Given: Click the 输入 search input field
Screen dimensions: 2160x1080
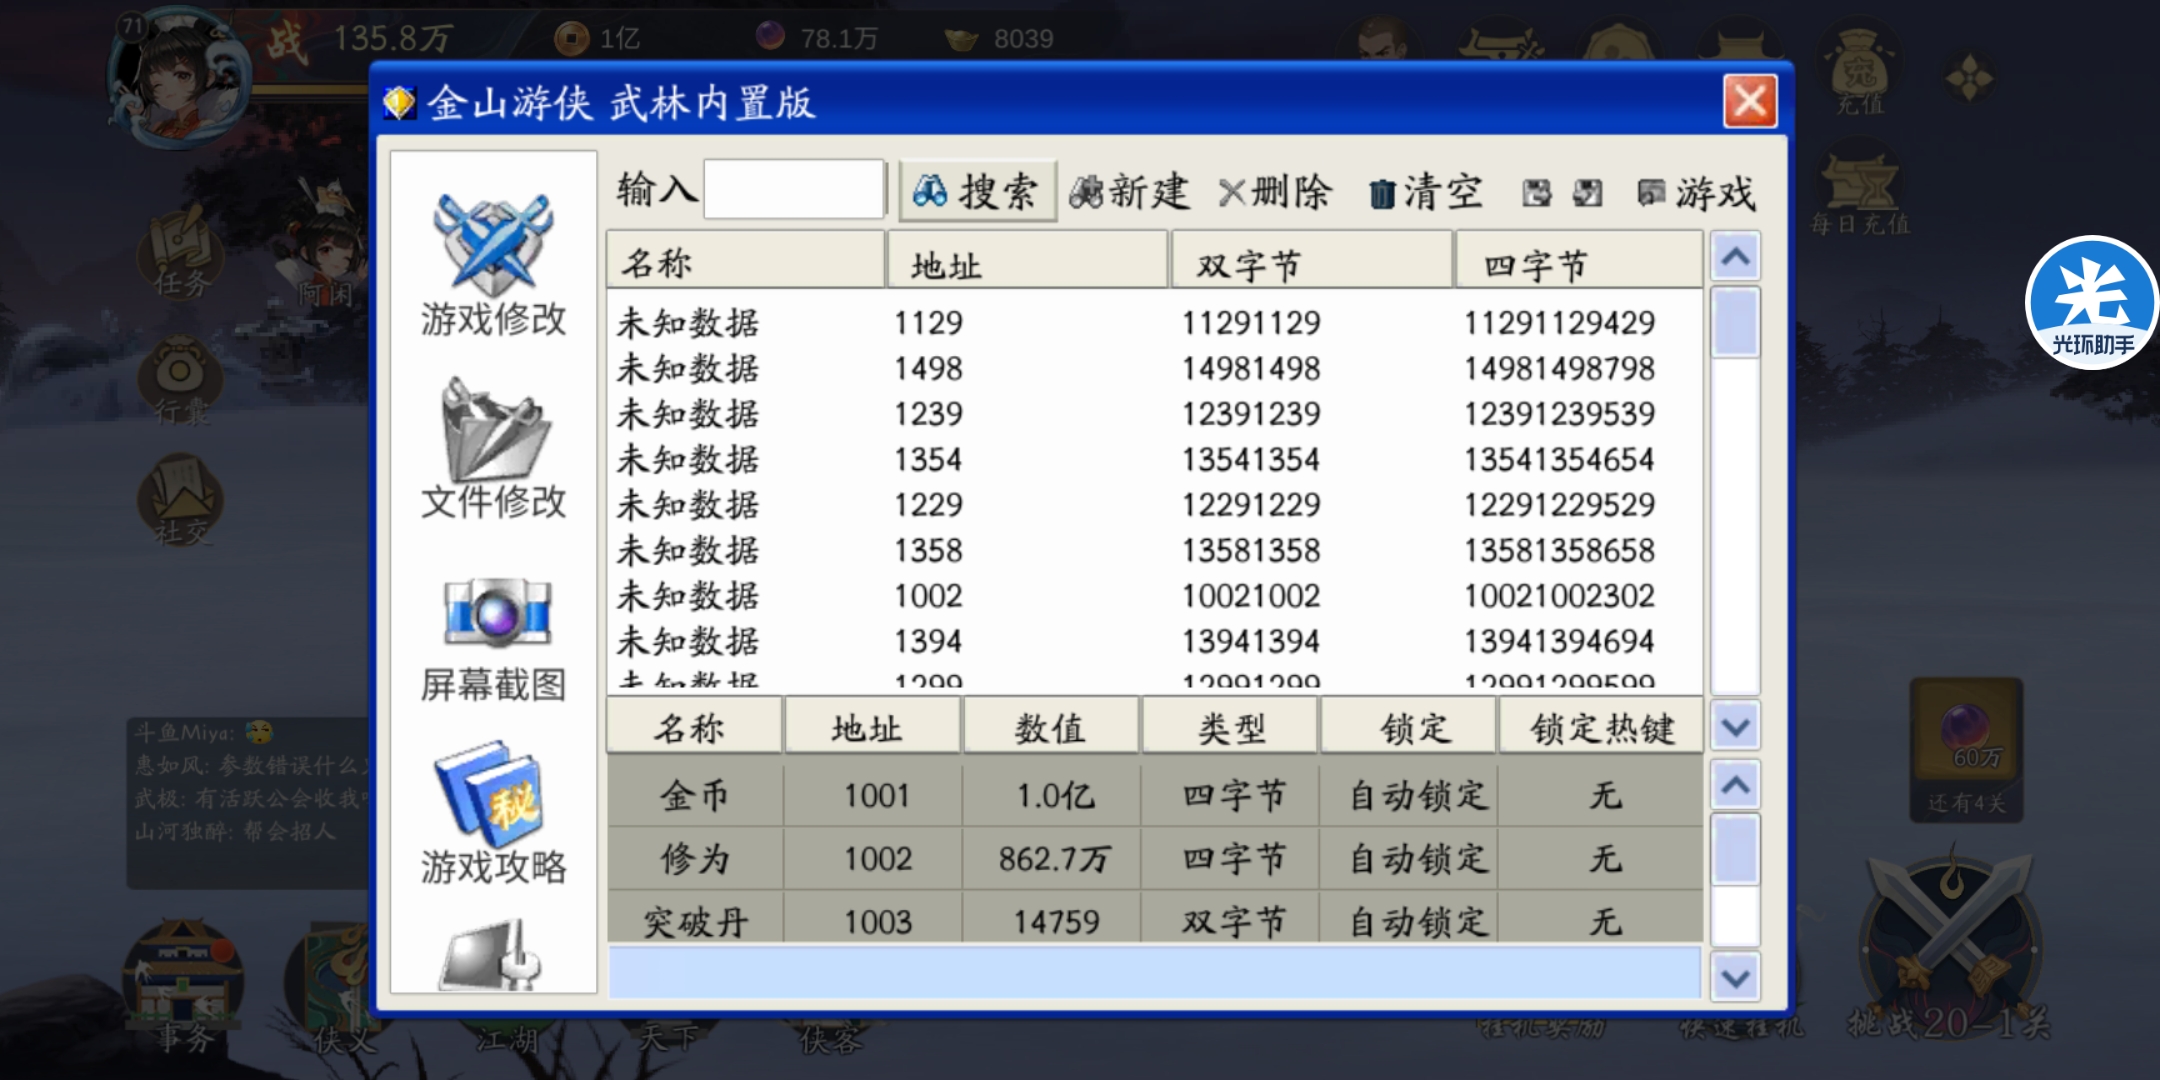Looking at the screenshot, I should 794,189.
